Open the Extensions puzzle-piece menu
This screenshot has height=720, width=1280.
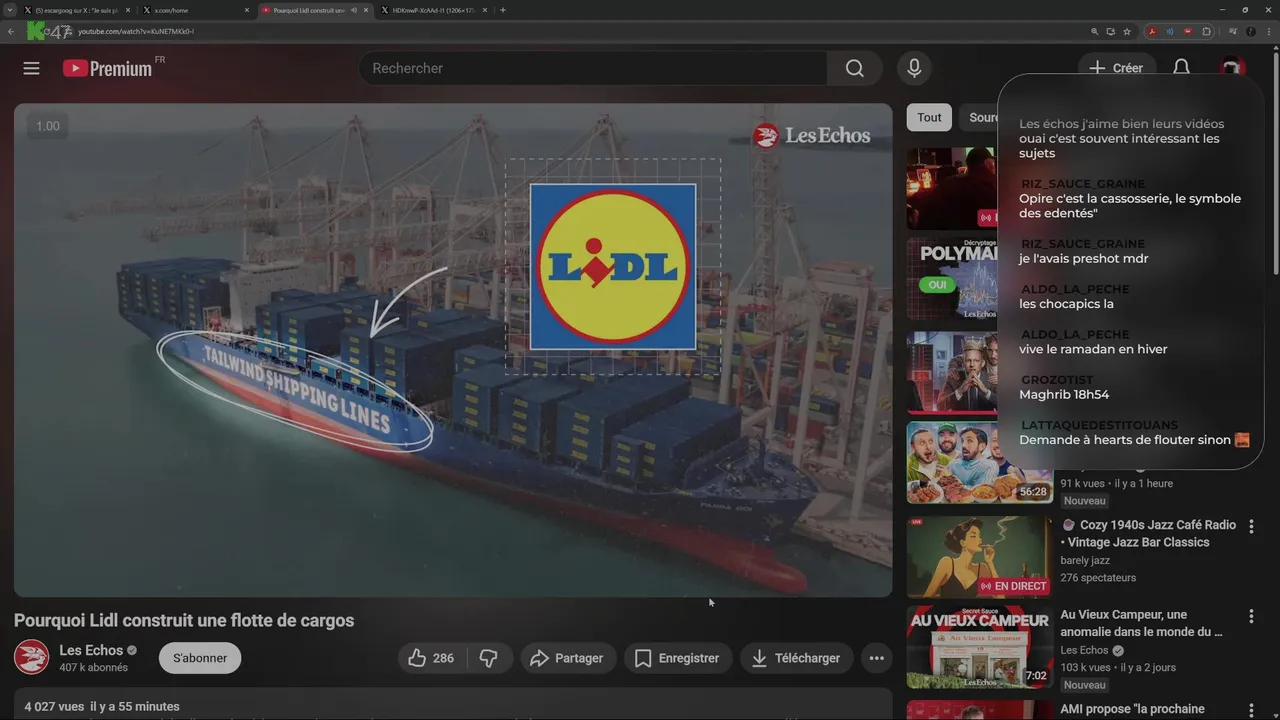point(1207,31)
